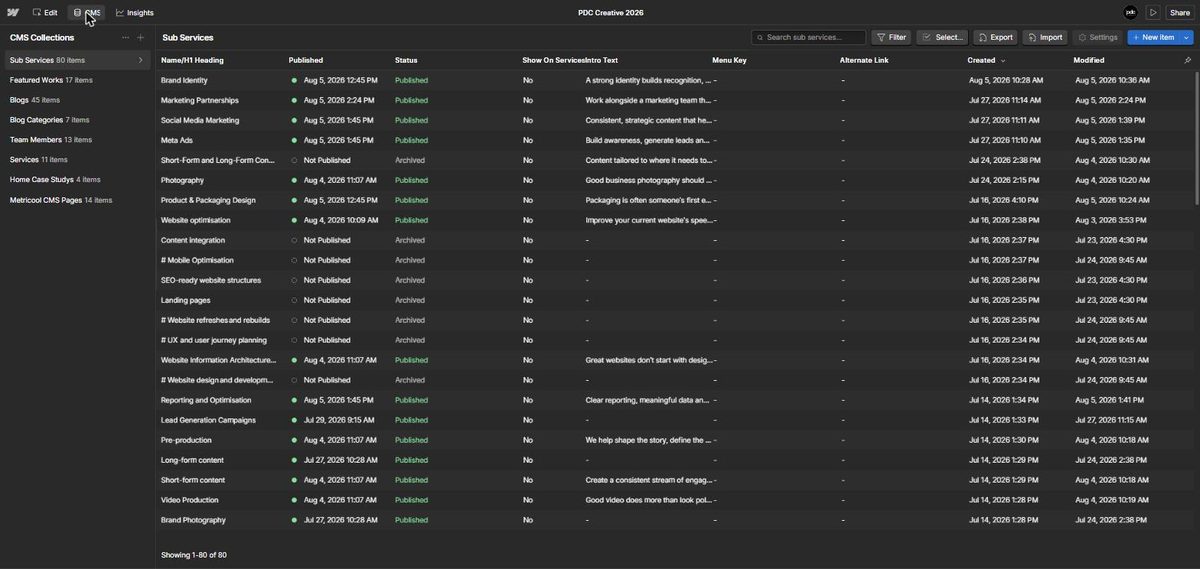Image resolution: width=1200 pixels, height=569 pixels.
Task: Click unpublished circle of # Mobile Optimisation
Action: tap(294, 260)
